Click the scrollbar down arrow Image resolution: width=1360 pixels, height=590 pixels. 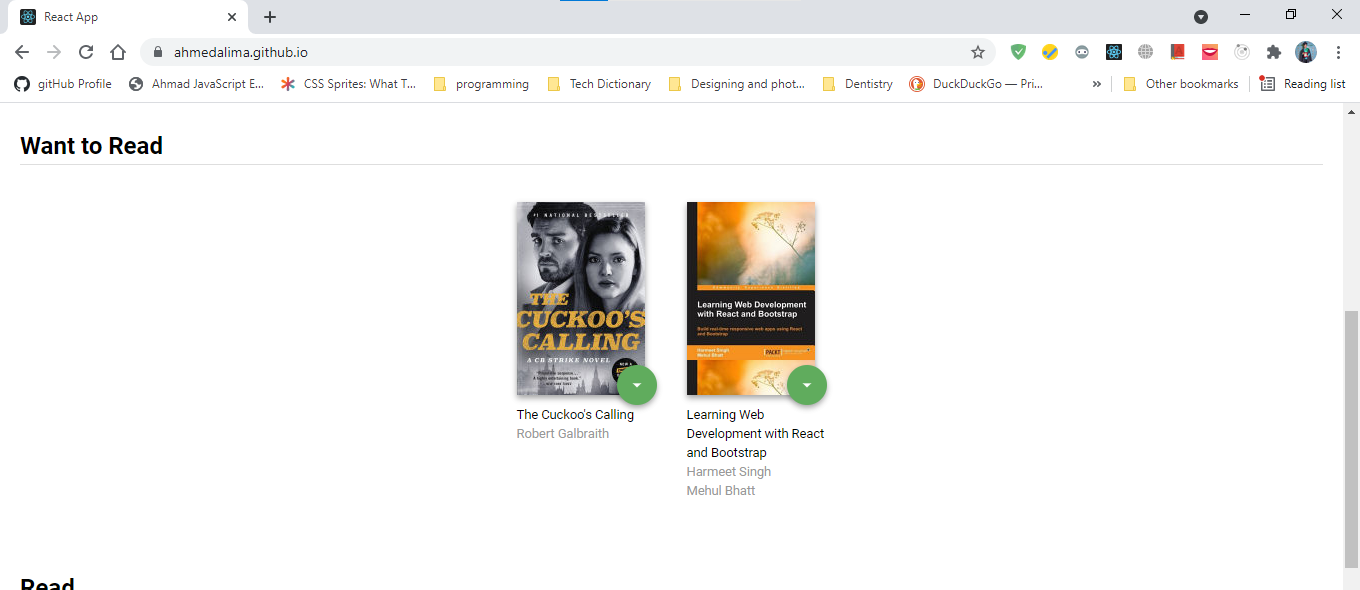(1351, 582)
